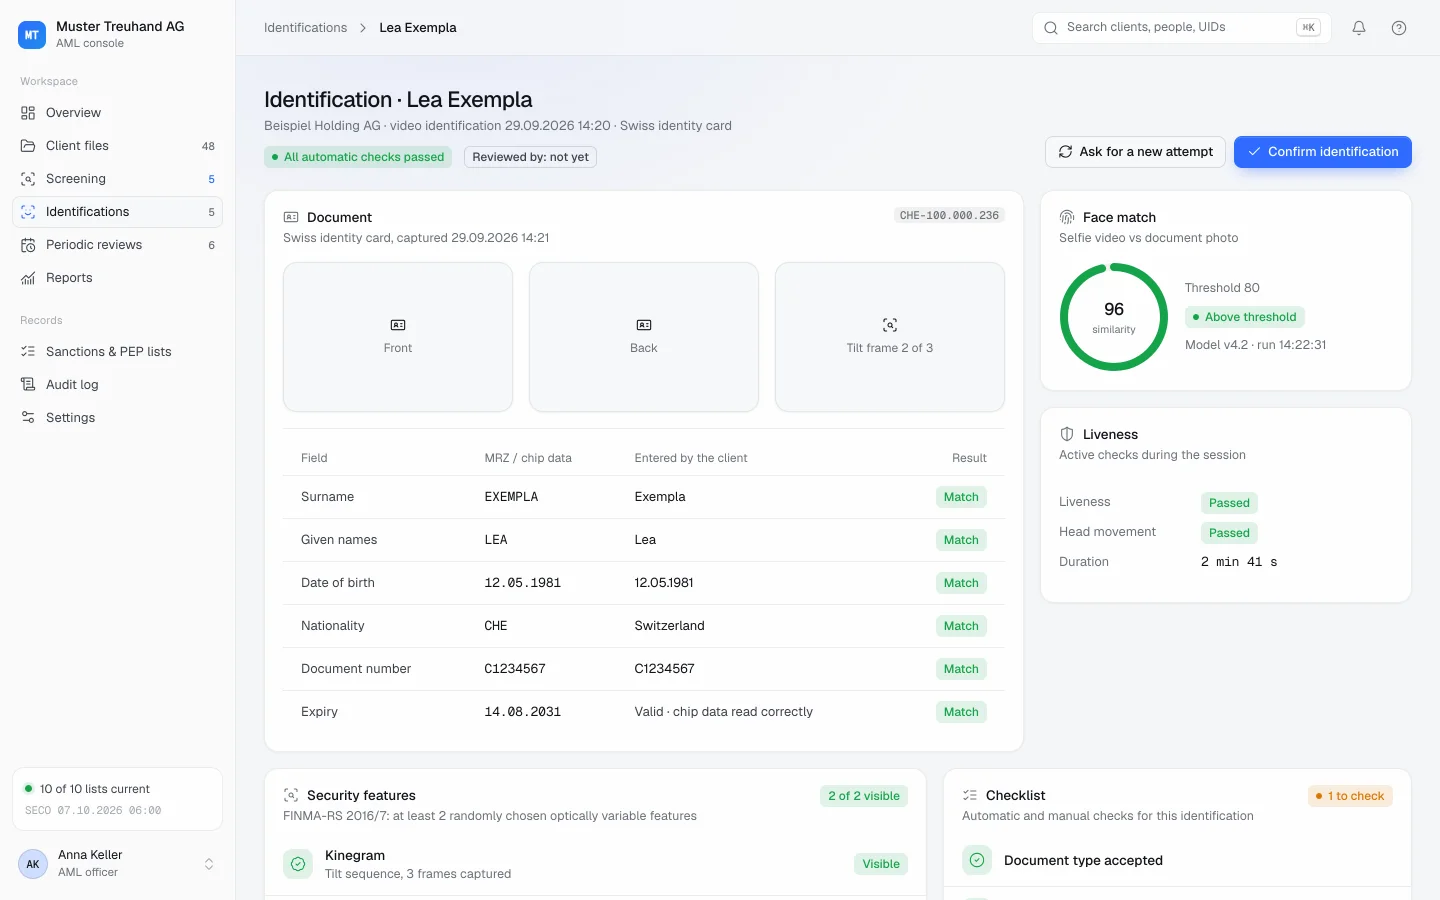Click the 96 similarity progress ring
Image resolution: width=1440 pixels, height=900 pixels.
(x=1114, y=317)
